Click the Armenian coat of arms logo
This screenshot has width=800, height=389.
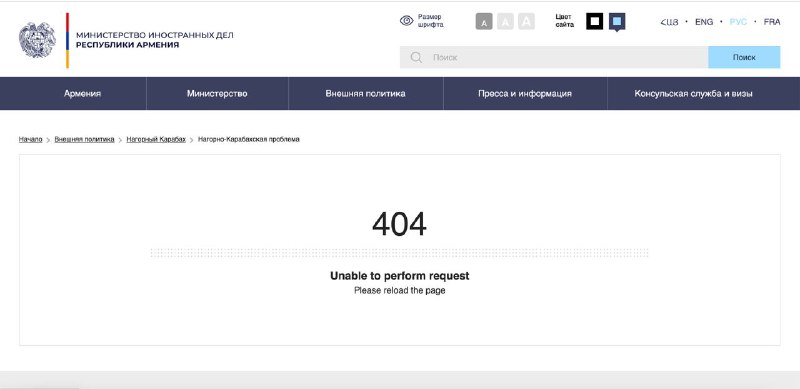point(37,40)
